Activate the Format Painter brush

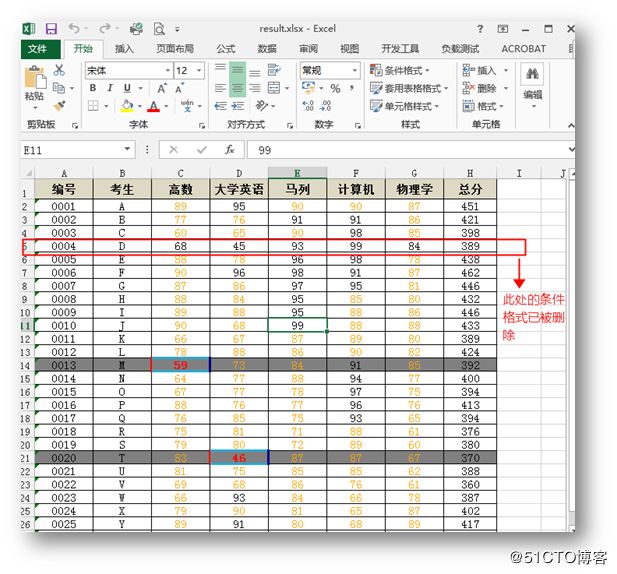coord(60,105)
